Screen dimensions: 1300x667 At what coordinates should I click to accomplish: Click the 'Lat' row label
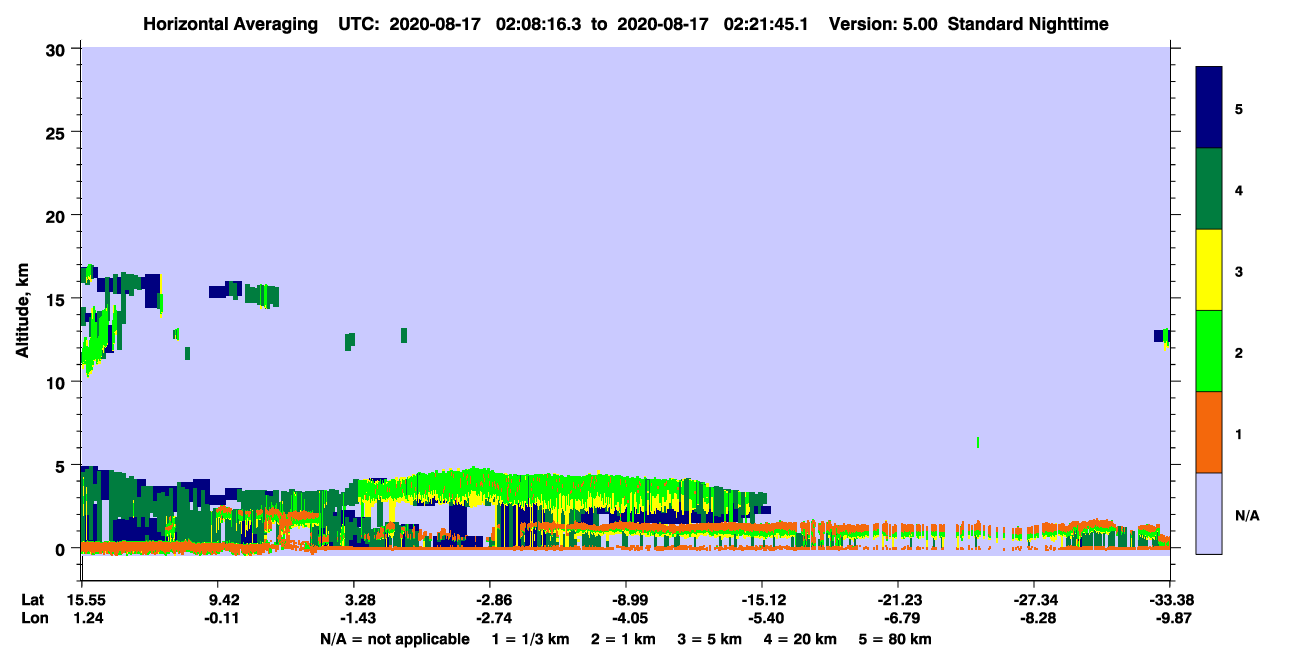point(32,600)
